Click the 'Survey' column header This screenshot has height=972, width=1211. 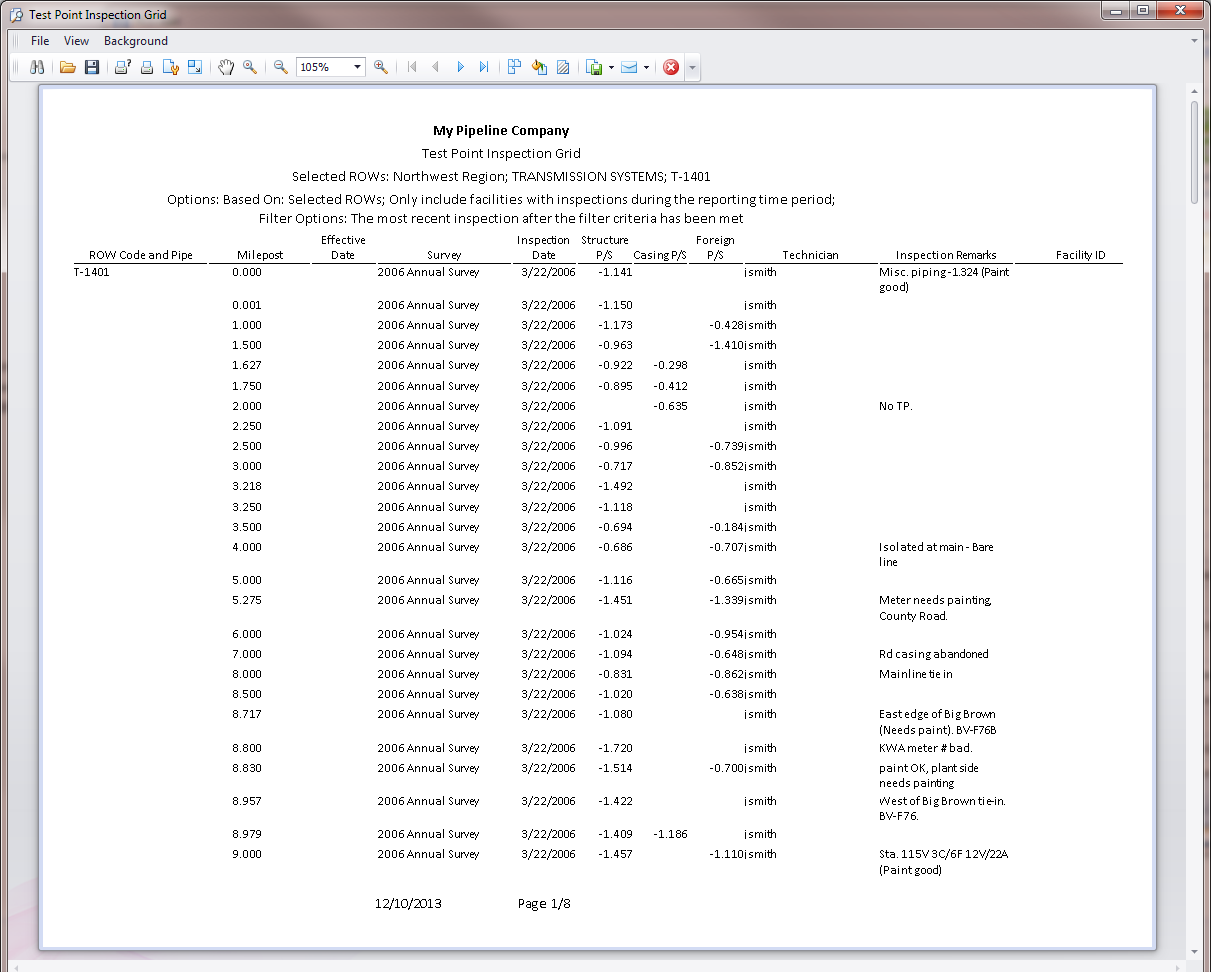coord(444,255)
